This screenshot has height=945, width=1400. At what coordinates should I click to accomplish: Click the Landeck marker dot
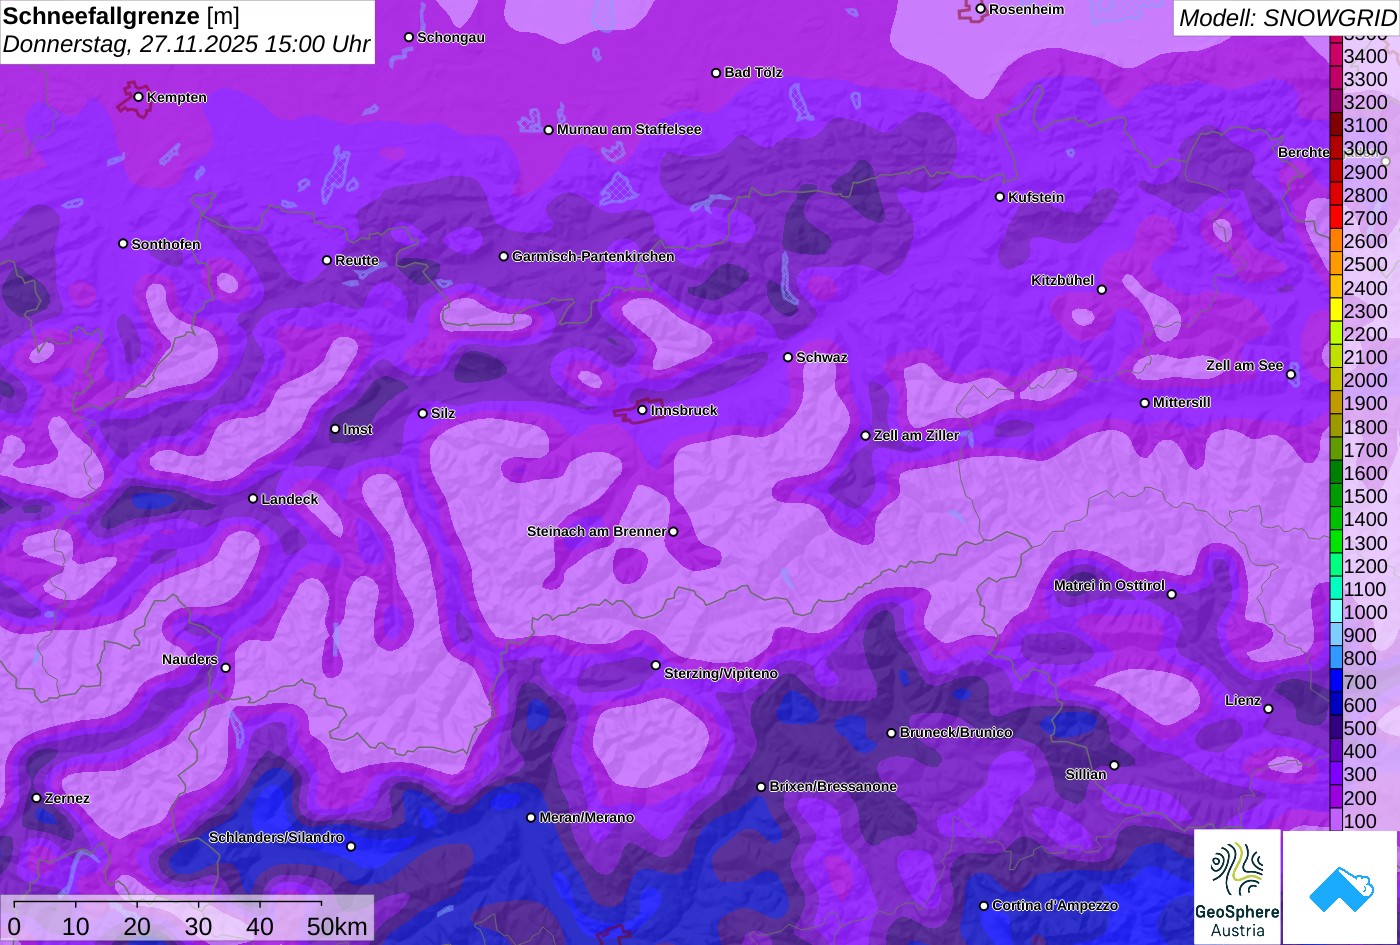click(x=253, y=498)
